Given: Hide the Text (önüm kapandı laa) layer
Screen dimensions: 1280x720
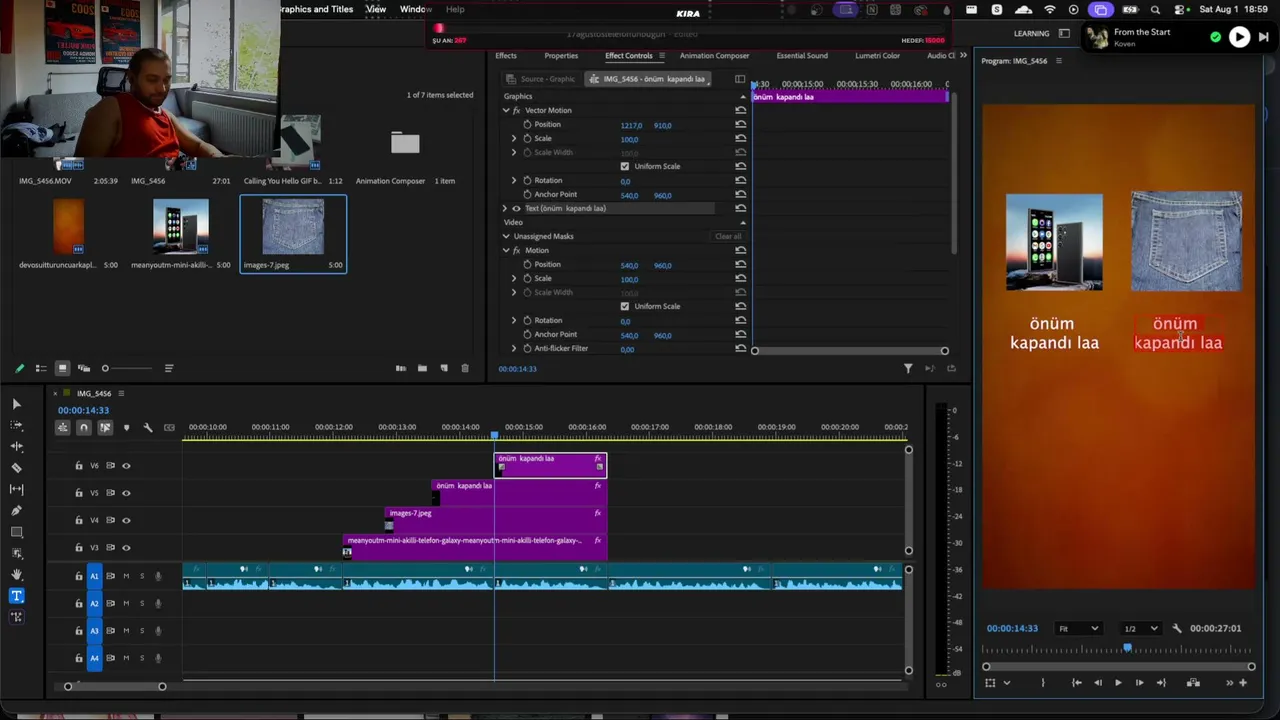Looking at the screenshot, I should (x=517, y=208).
